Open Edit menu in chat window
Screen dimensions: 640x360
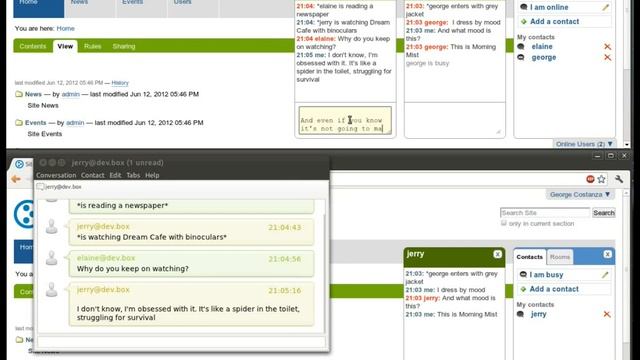pos(115,175)
